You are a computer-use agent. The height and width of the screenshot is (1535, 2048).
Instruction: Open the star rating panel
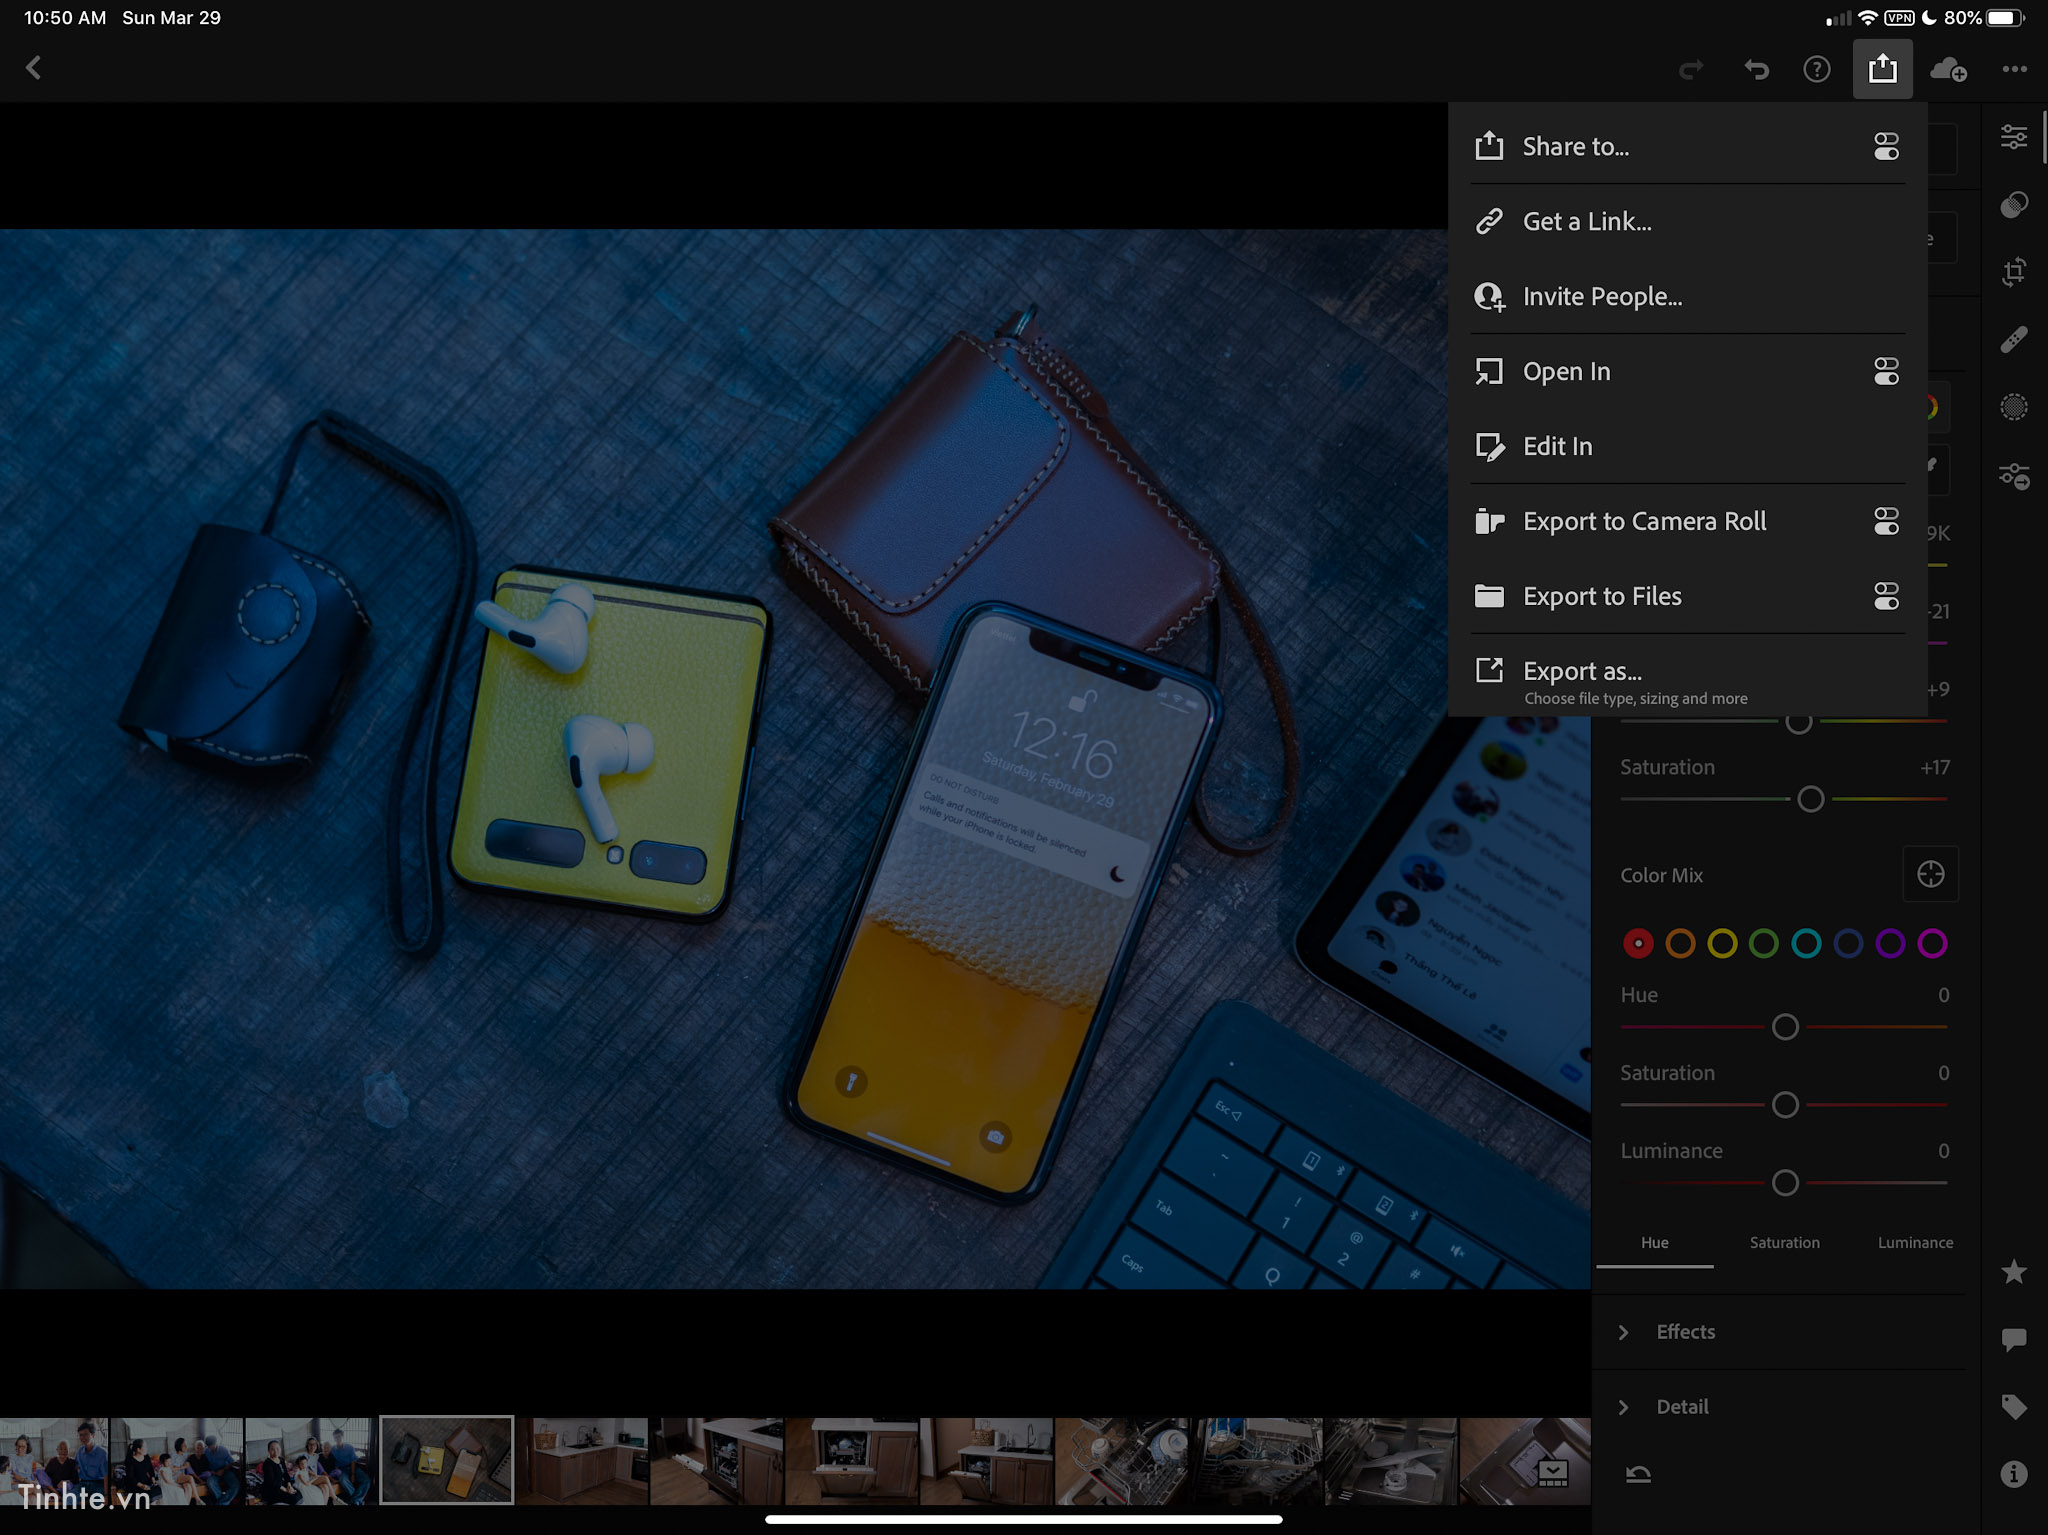tap(2014, 1272)
